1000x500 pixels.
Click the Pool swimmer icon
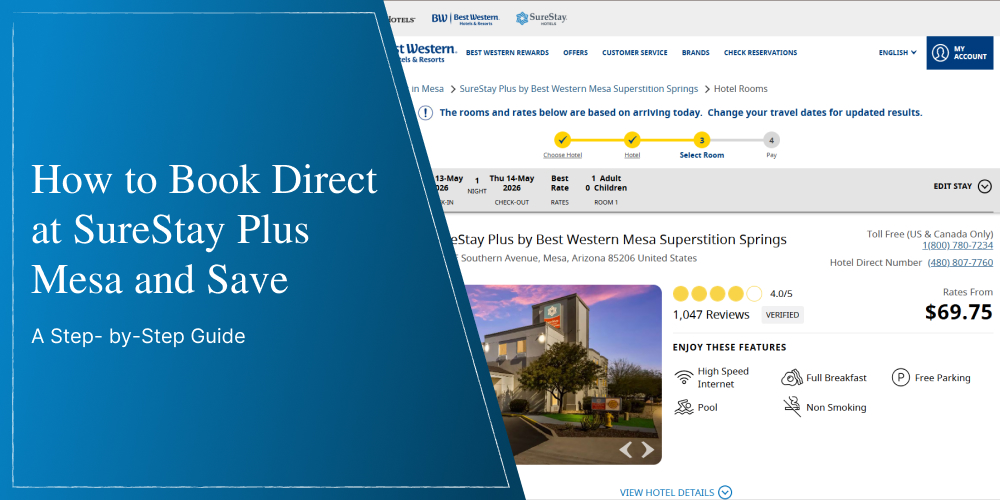pyautogui.click(x=684, y=407)
